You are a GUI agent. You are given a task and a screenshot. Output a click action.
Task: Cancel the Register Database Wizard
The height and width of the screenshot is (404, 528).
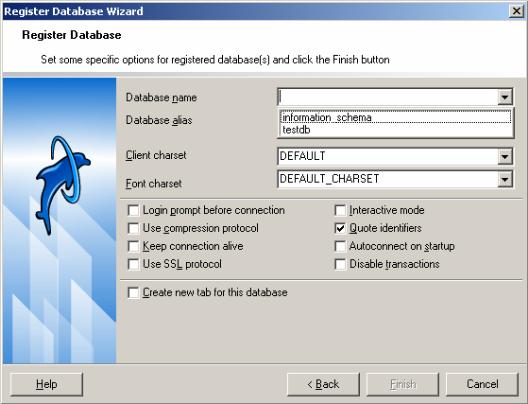click(x=482, y=384)
